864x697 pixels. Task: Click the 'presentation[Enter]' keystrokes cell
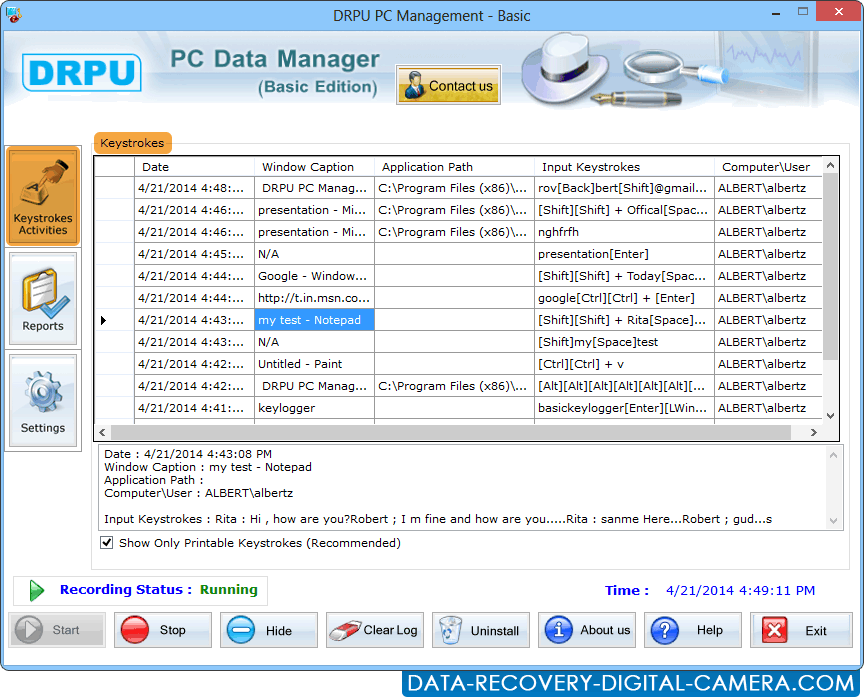(624, 254)
